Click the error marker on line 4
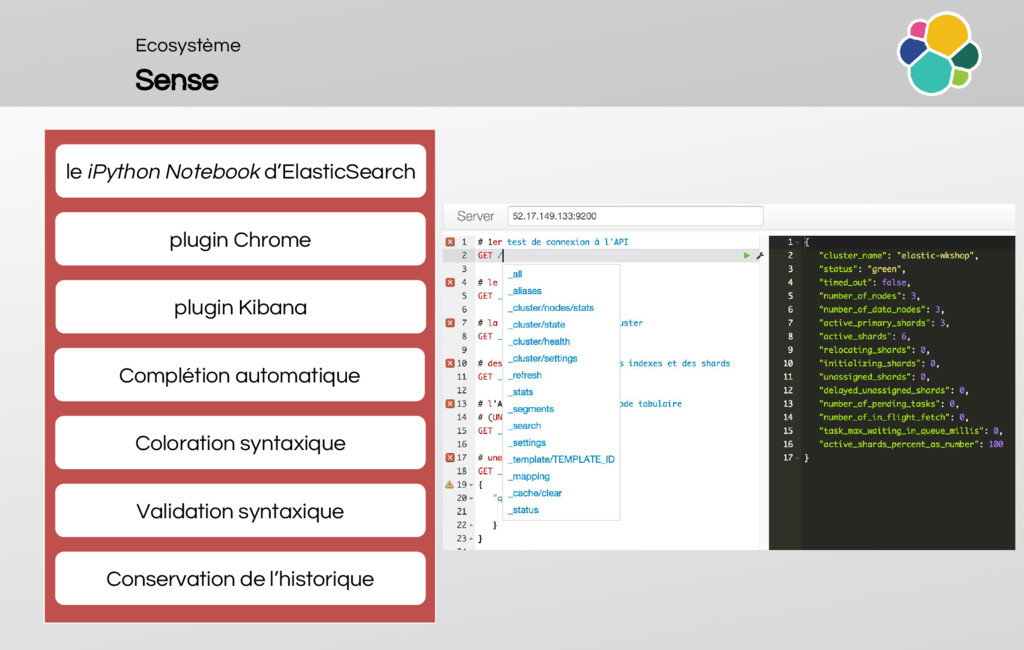The width and height of the screenshot is (1024, 650). 450,282
